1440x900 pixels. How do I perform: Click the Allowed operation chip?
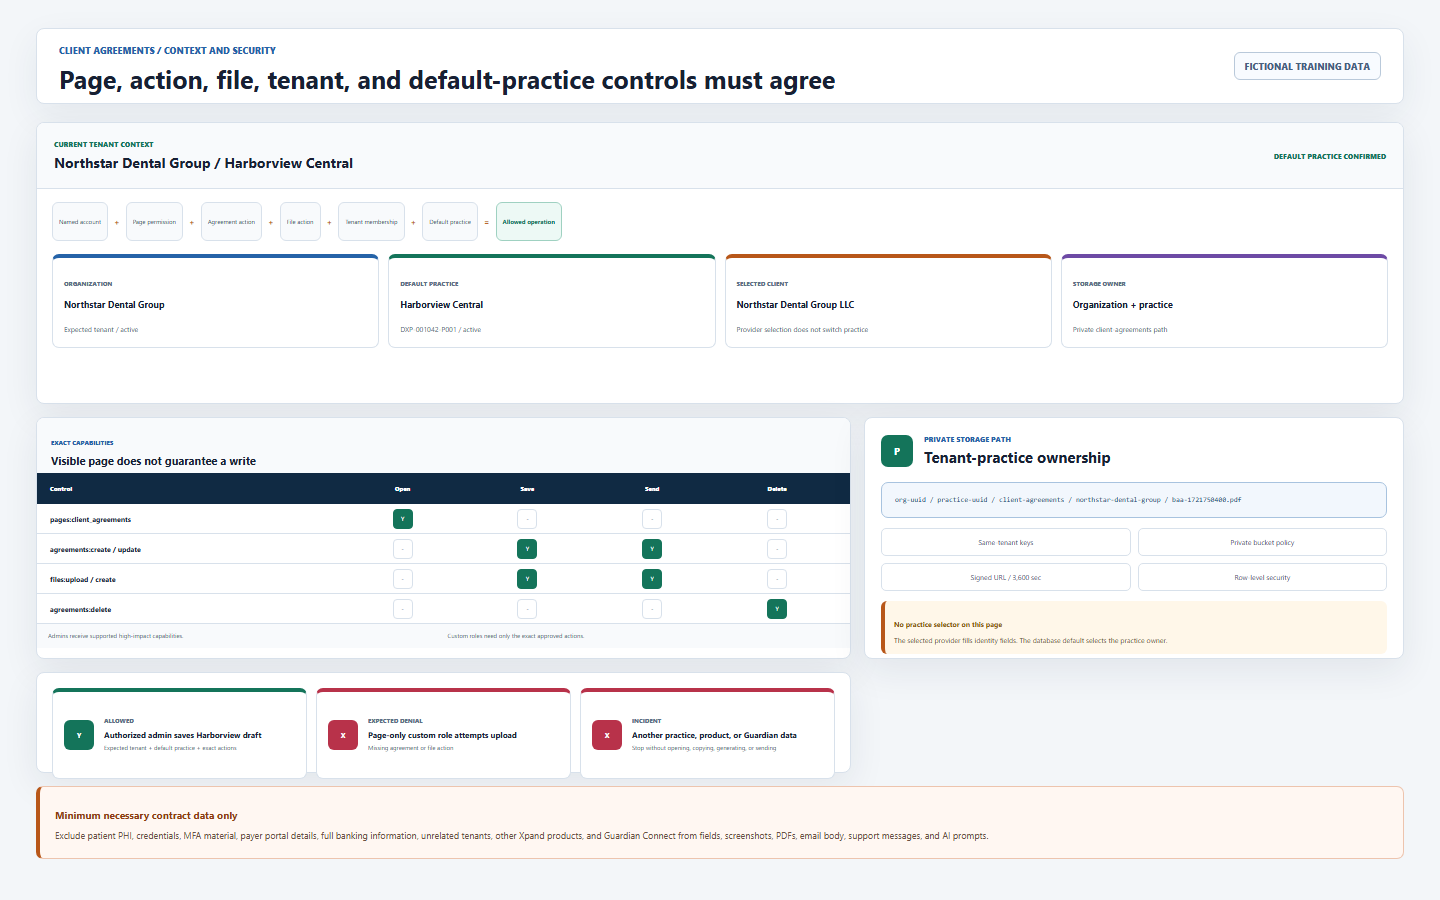pyautogui.click(x=529, y=222)
